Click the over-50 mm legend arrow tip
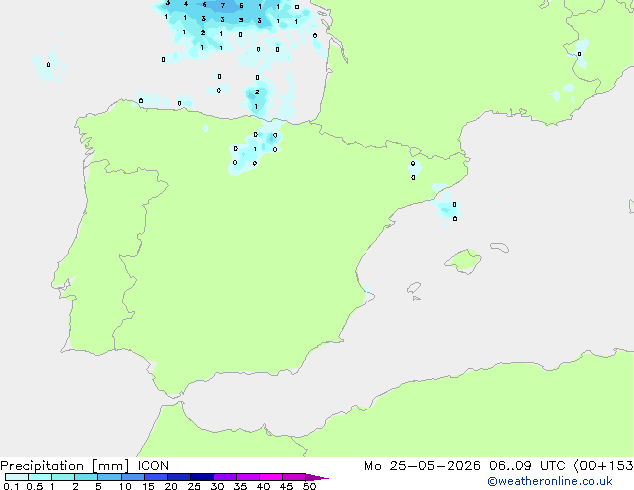Screen dimensions: 634x490 click(317, 477)
